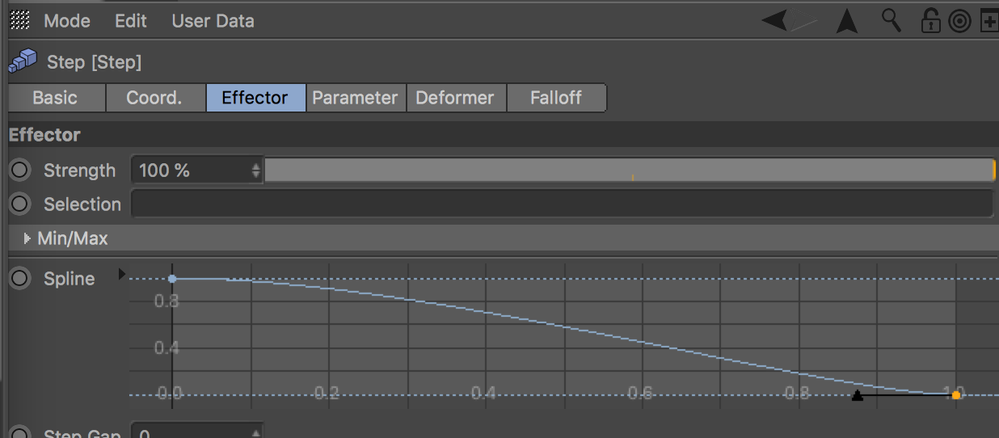This screenshot has width=999, height=438.
Task: Toggle the Strength animation circle
Action: 20,170
